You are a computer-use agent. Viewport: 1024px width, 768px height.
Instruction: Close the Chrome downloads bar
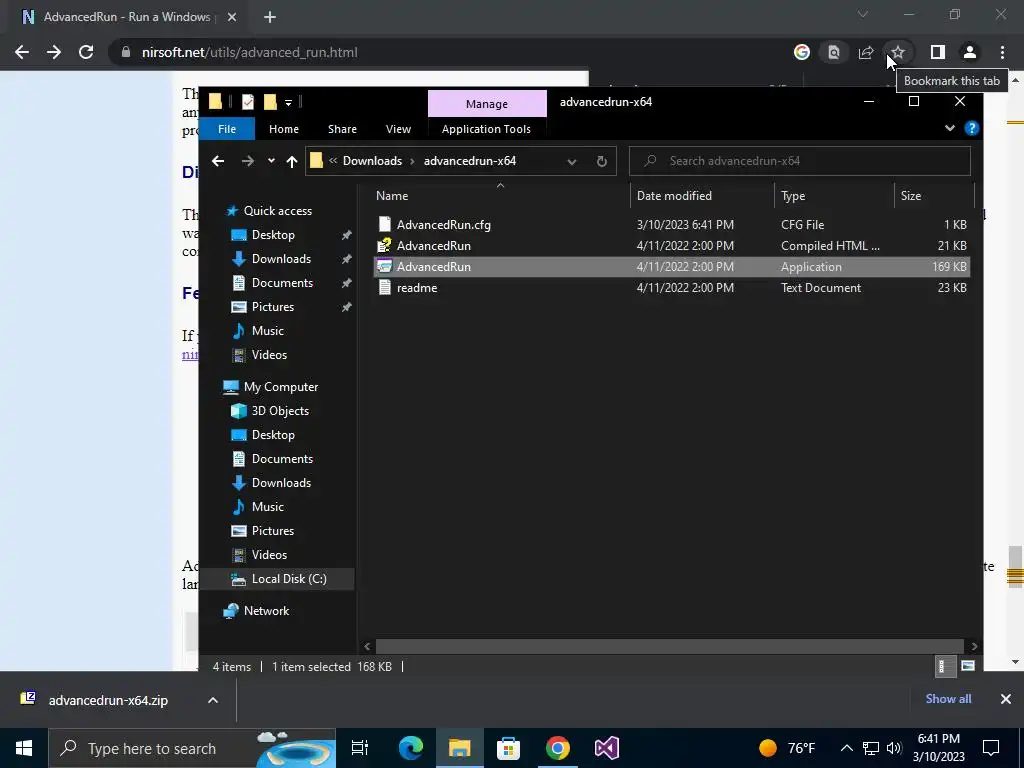click(x=1006, y=699)
